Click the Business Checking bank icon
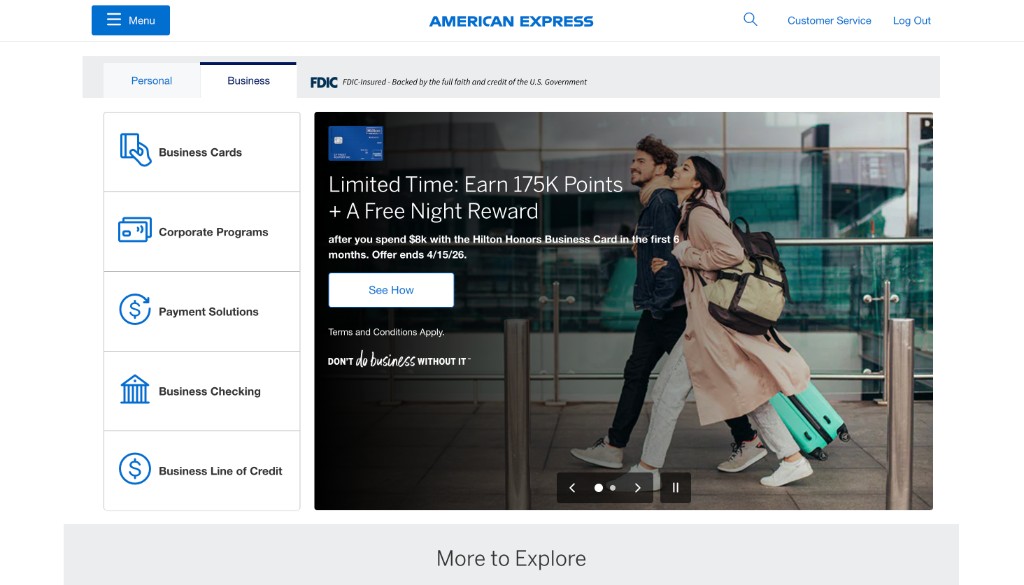Image resolution: width=1024 pixels, height=585 pixels. point(135,389)
